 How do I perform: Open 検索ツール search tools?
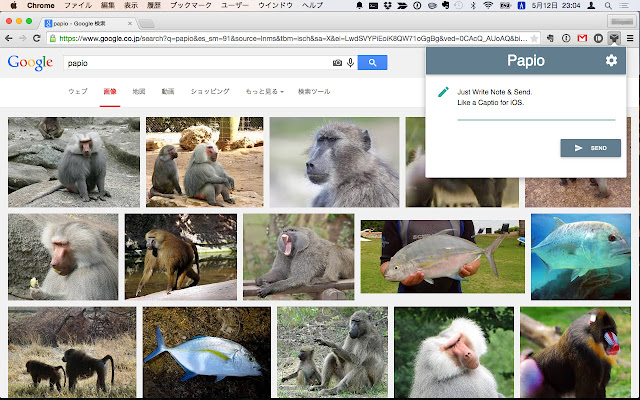point(314,91)
